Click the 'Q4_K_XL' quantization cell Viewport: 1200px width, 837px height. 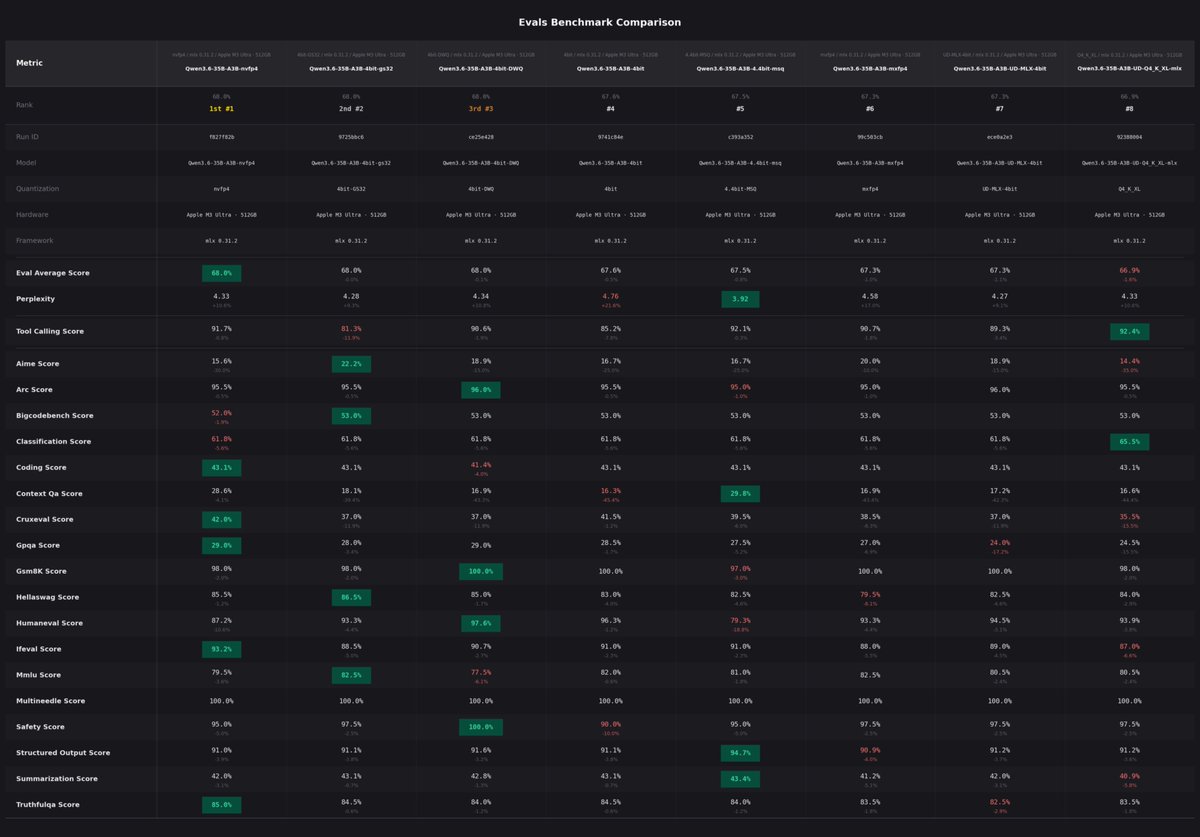pos(1129,189)
